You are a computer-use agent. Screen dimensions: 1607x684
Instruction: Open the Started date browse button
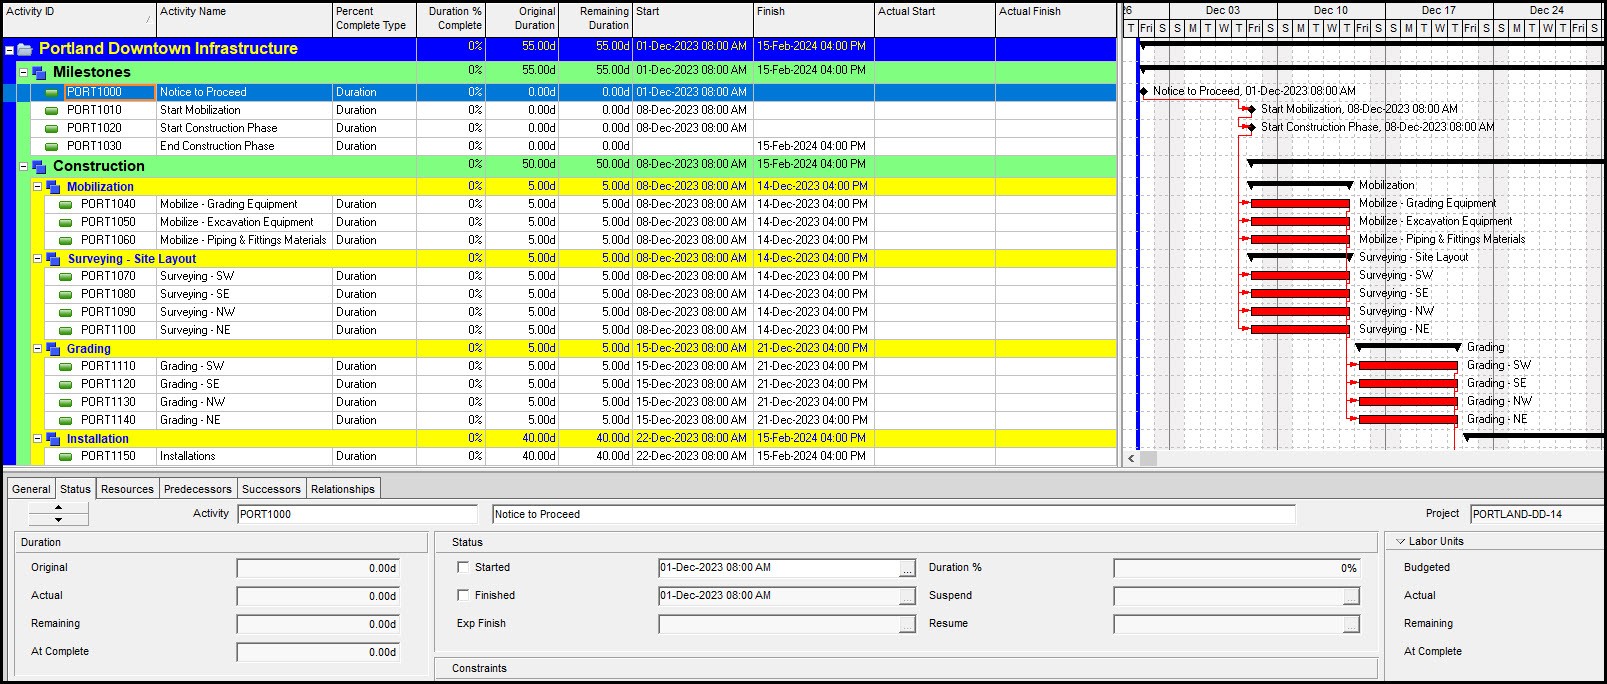click(x=907, y=568)
